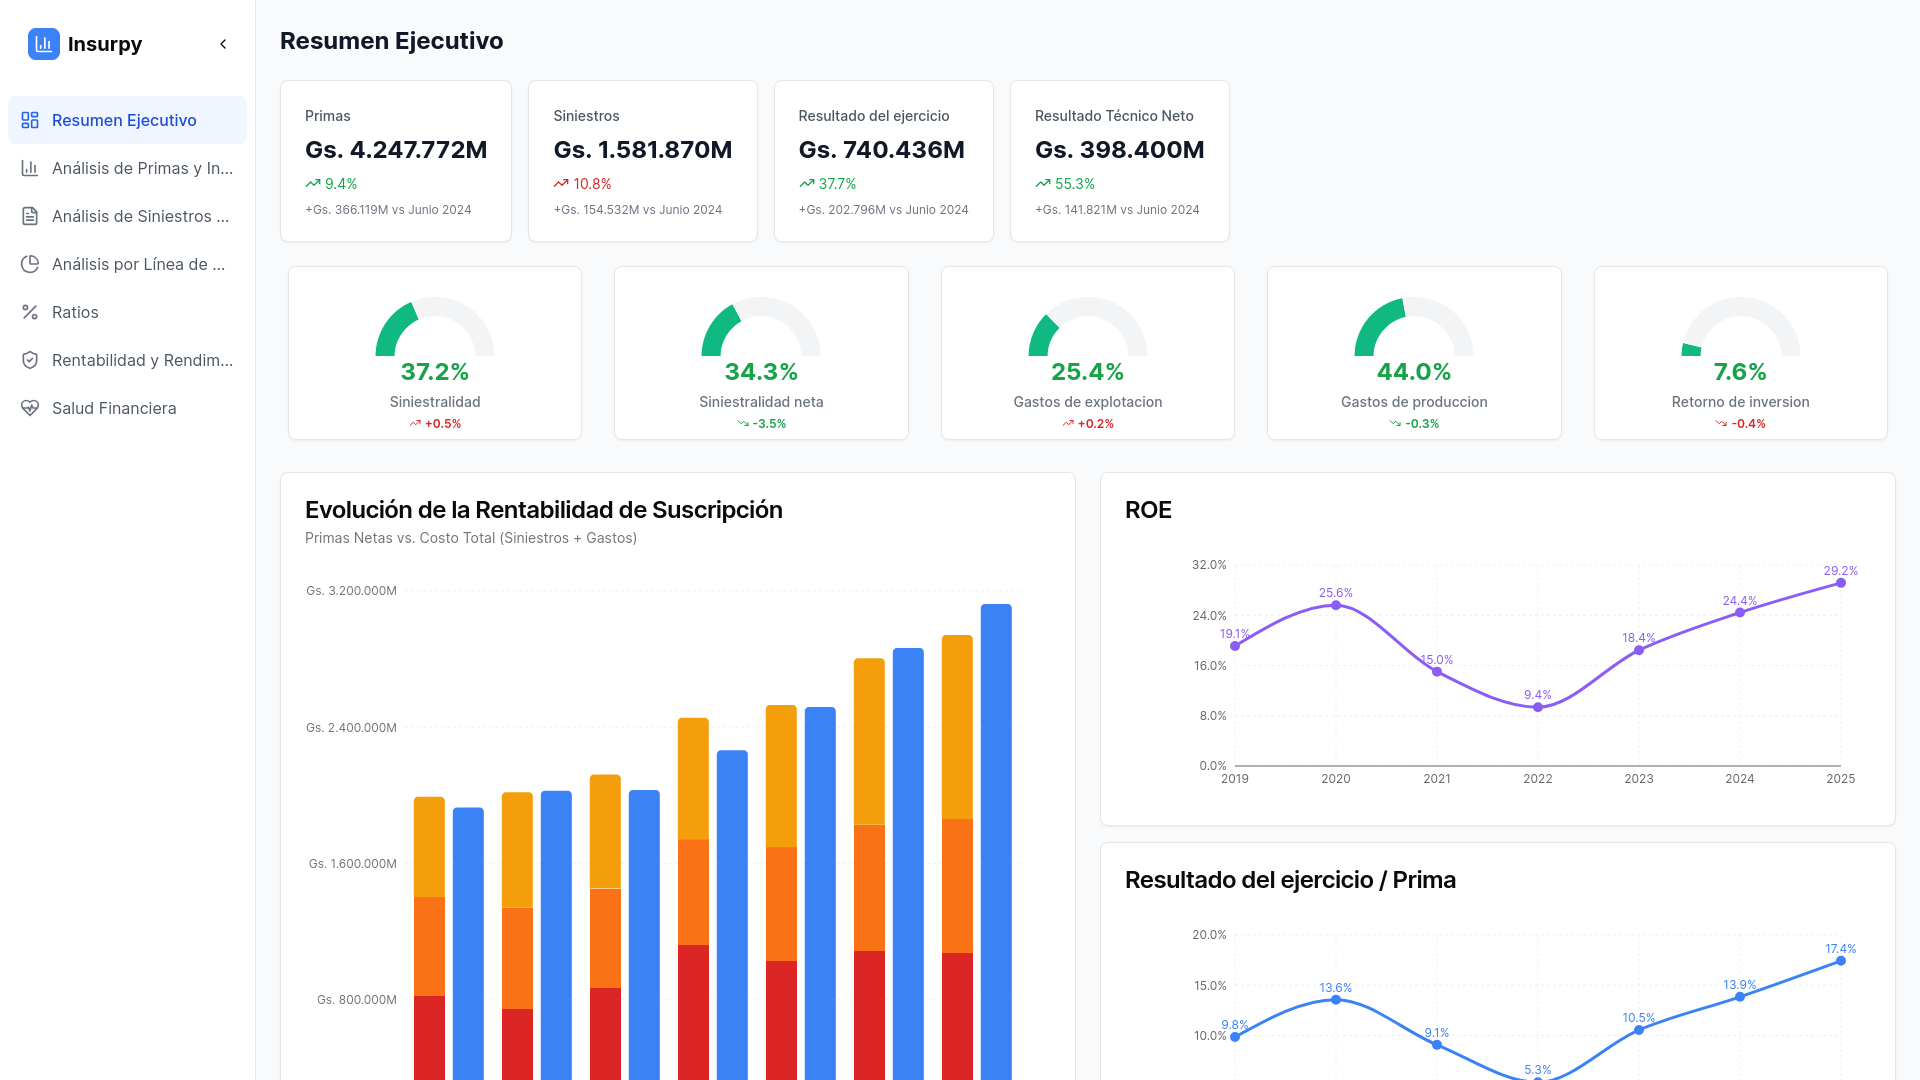Click the Gastos de explotacion 25.4% gauge
1920x1080 pixels.
point(1088,327)
